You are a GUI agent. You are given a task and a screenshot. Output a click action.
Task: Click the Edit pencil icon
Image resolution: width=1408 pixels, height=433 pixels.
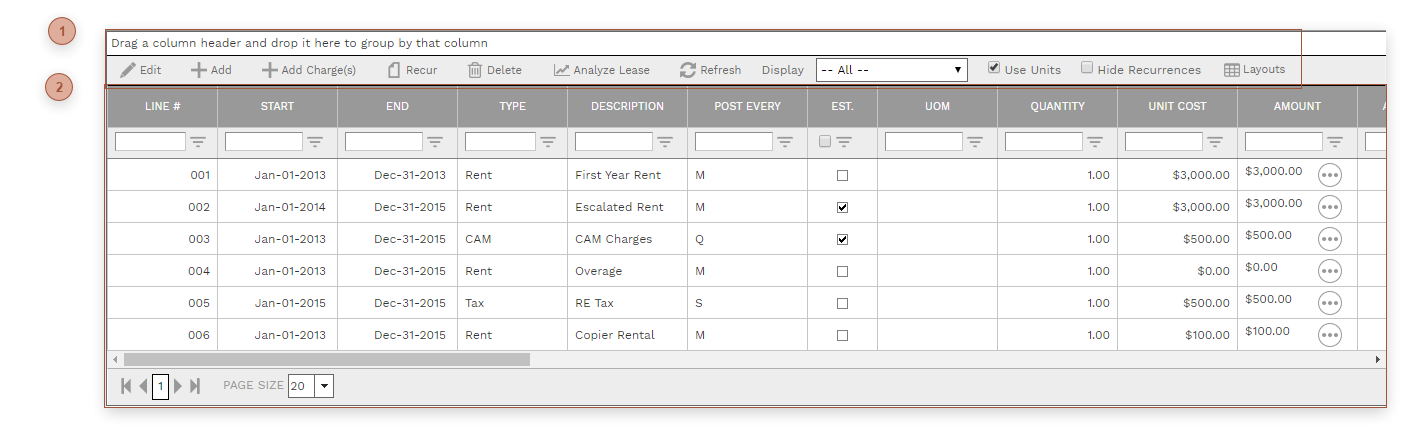click(x=128, y=70)
